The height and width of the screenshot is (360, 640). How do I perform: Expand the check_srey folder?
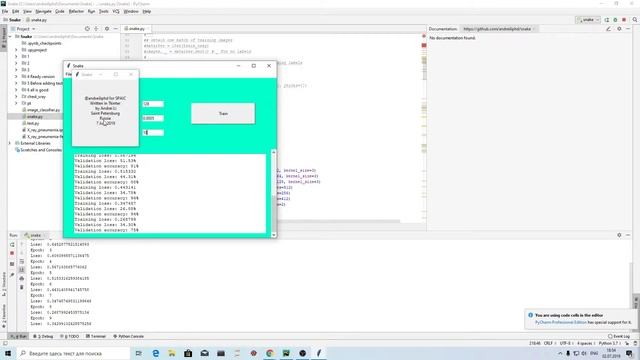pyautogui.click(x=16, y=97)
